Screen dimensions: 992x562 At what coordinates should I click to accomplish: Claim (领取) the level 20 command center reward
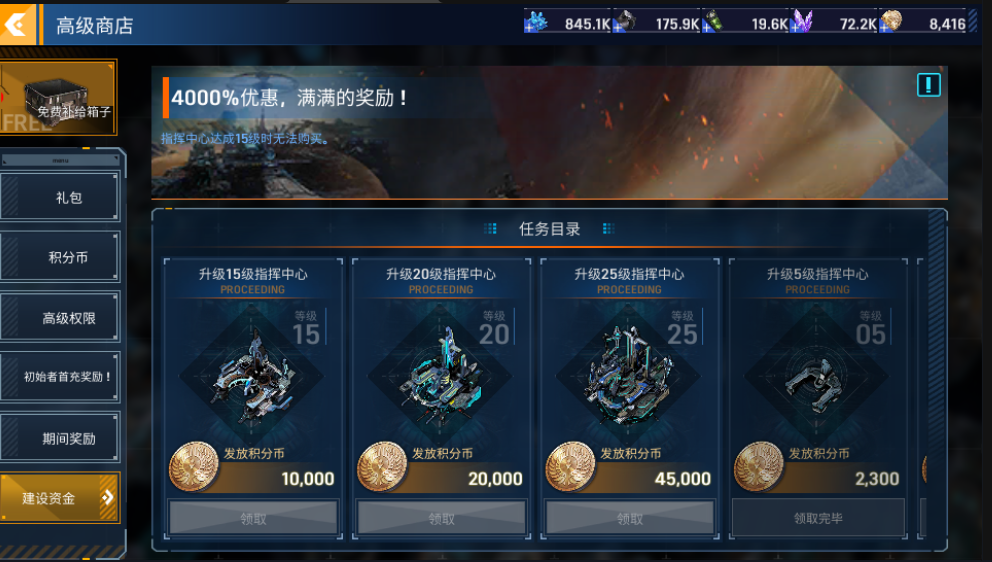(x=441, y=518)
